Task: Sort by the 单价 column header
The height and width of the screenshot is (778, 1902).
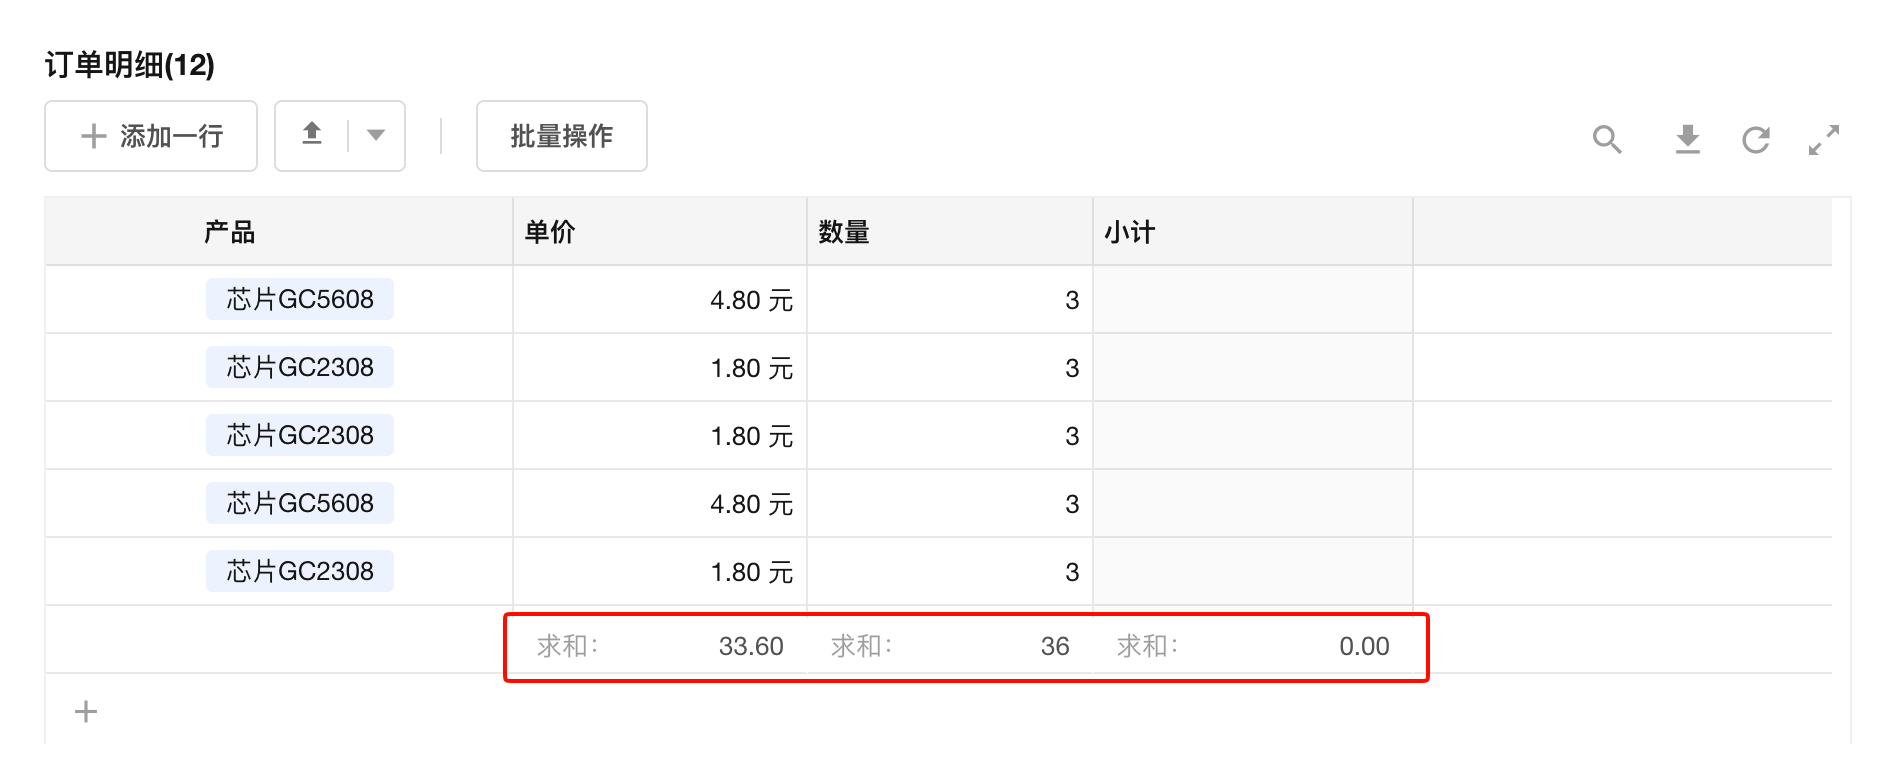Action: tap(550, 233)
